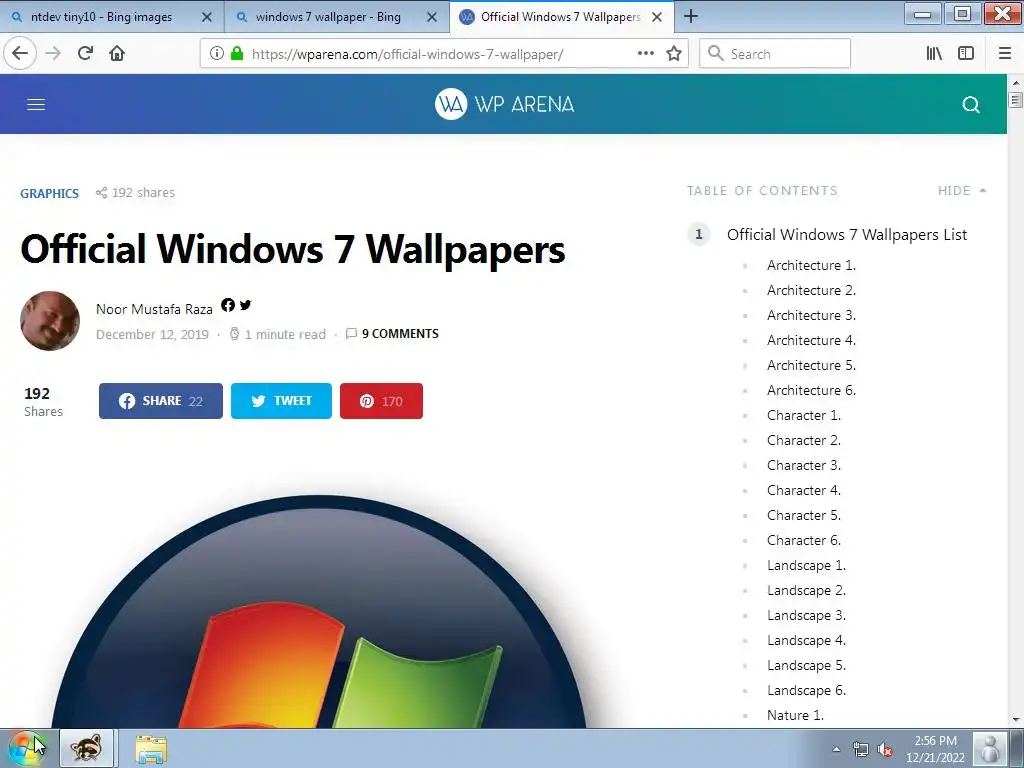Jump to Architecture 6 in contents
This screenshot has height=768, width=1024.
coord(811,391)
